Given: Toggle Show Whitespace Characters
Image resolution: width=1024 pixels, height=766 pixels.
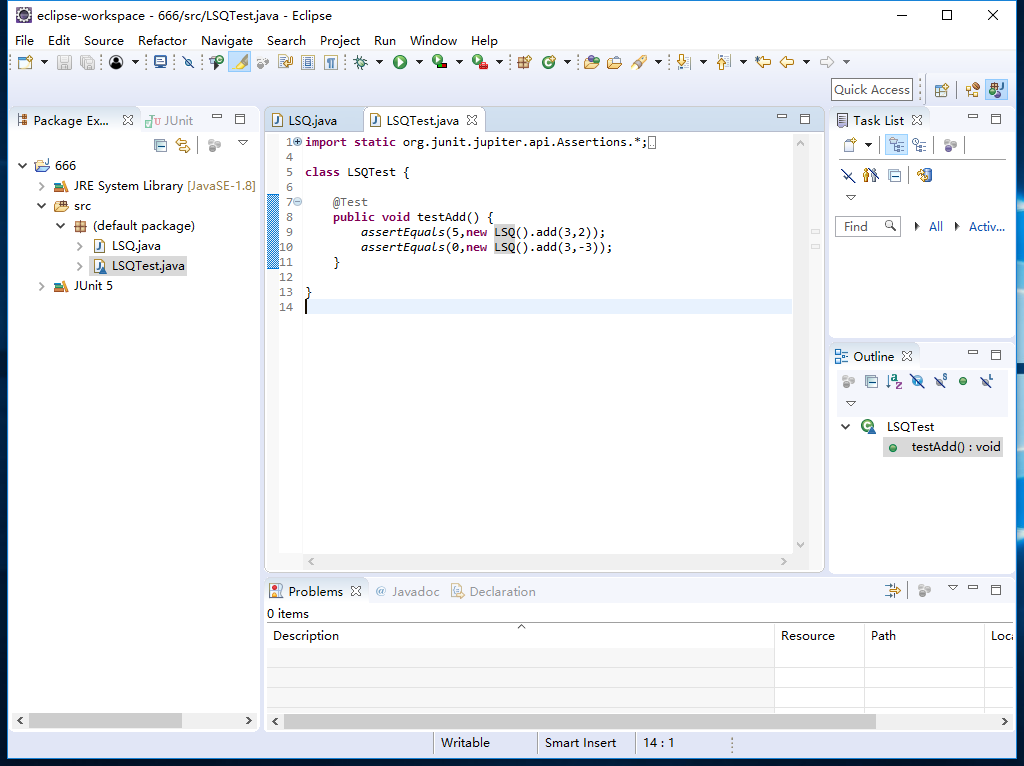Looking at the screenshot, I should (x=331, y=62).
